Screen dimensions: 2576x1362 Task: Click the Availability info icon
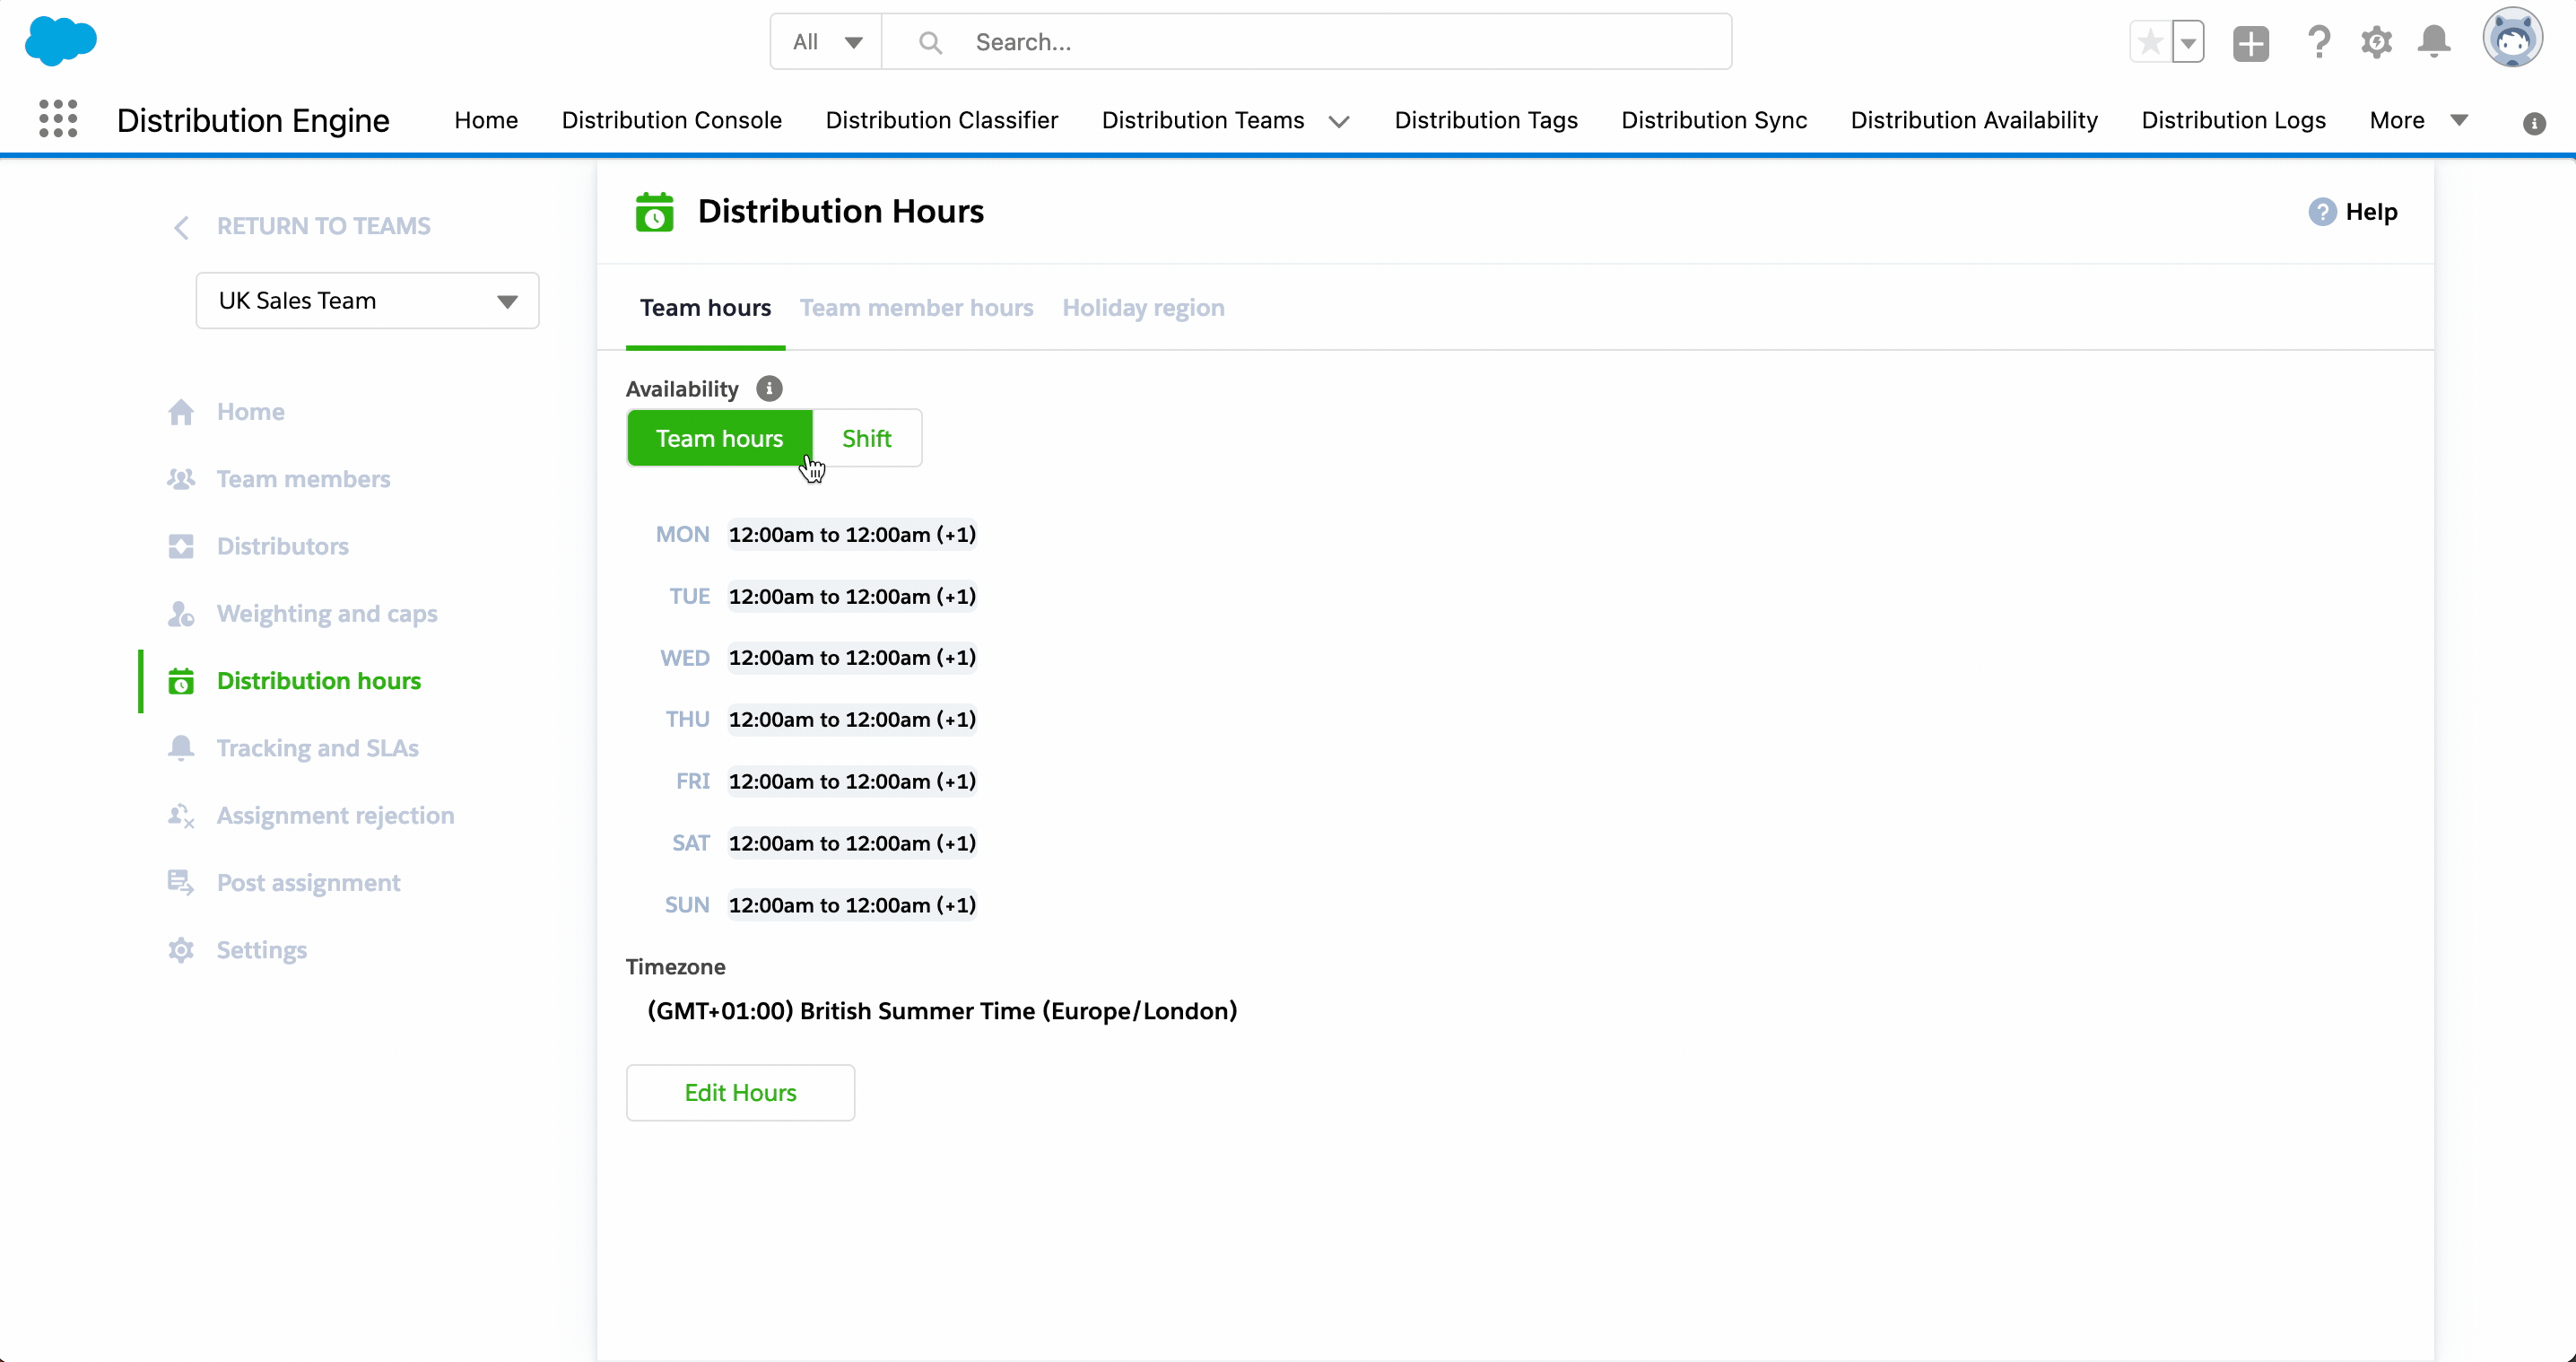click(769, 388)
